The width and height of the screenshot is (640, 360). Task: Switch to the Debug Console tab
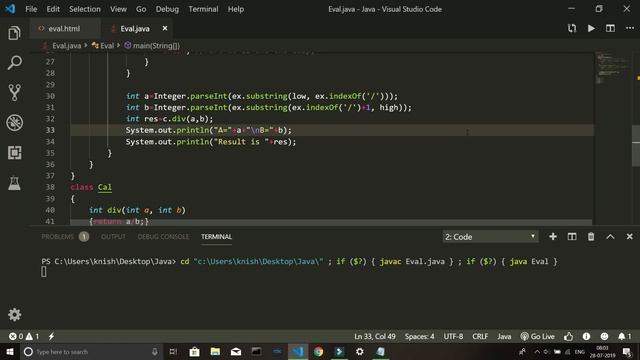tap(163, 237)
